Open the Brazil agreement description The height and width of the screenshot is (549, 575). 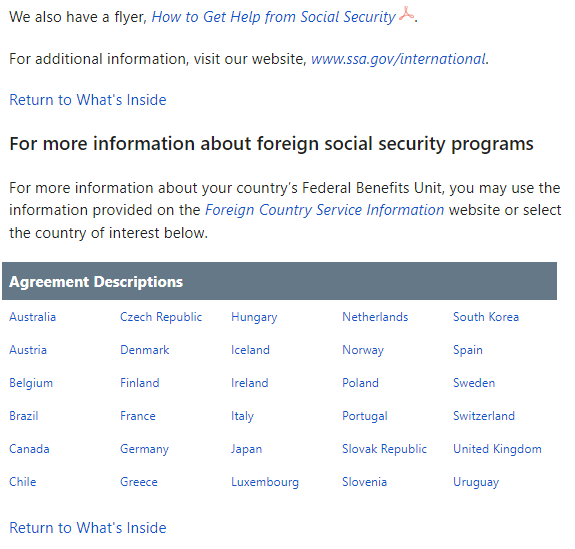pyautogui.click(x=24, y=416)
